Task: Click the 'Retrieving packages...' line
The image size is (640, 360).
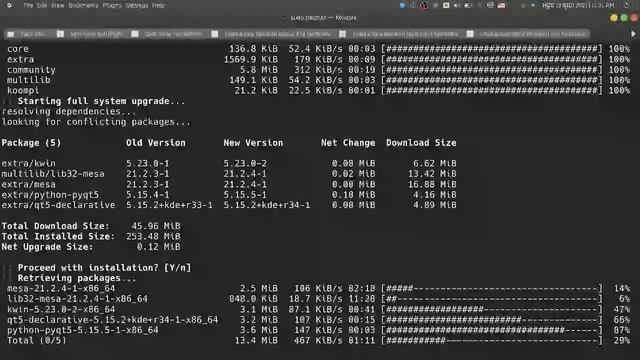Action: [x=77, y=278]
